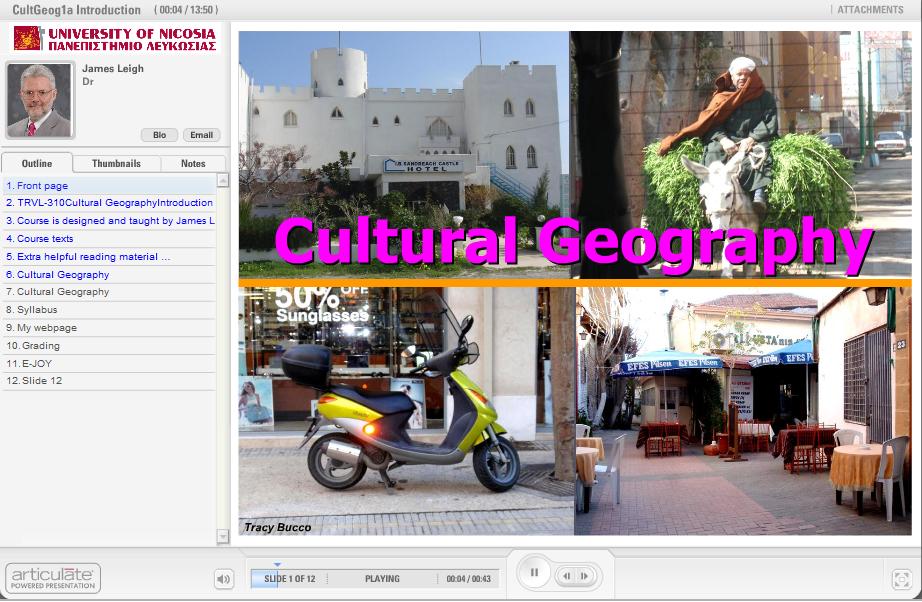The height and width of the screenshot is (602, 922).
Task: Click James Leigh's presenter photo
Action: [x=40, y=100]
